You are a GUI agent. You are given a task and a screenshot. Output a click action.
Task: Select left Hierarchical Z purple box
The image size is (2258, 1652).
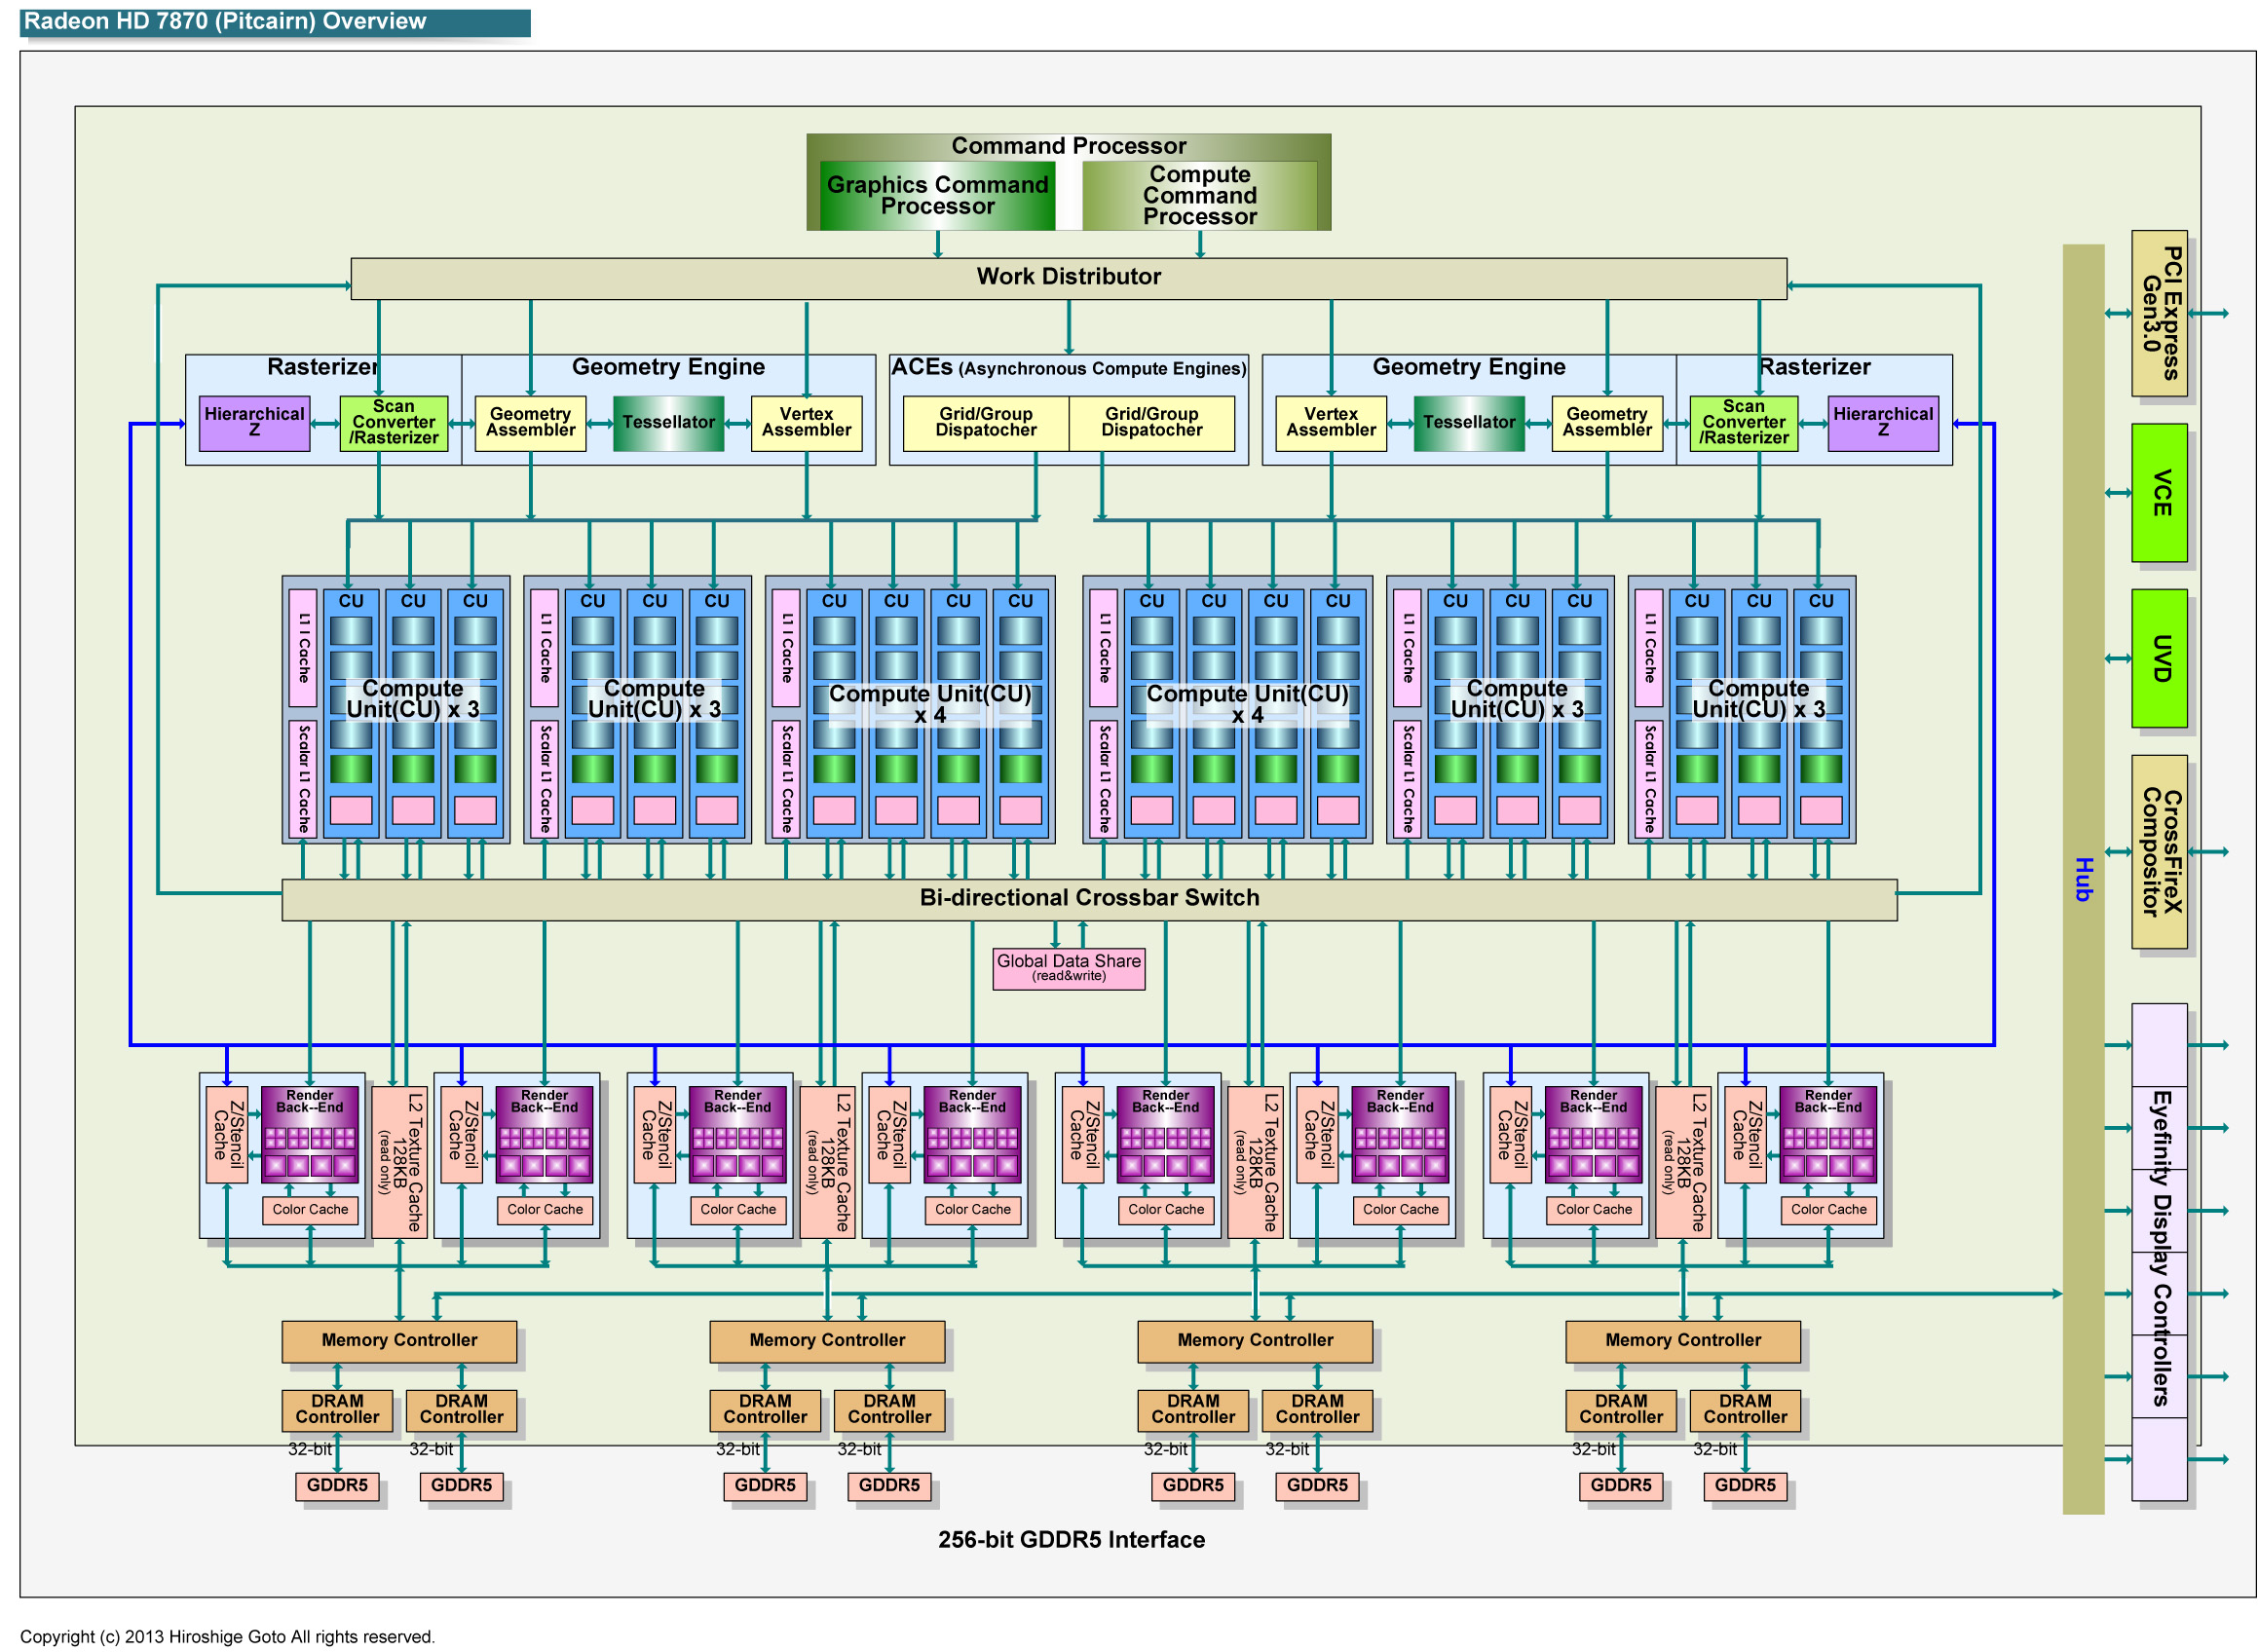[x=254, y=422]
